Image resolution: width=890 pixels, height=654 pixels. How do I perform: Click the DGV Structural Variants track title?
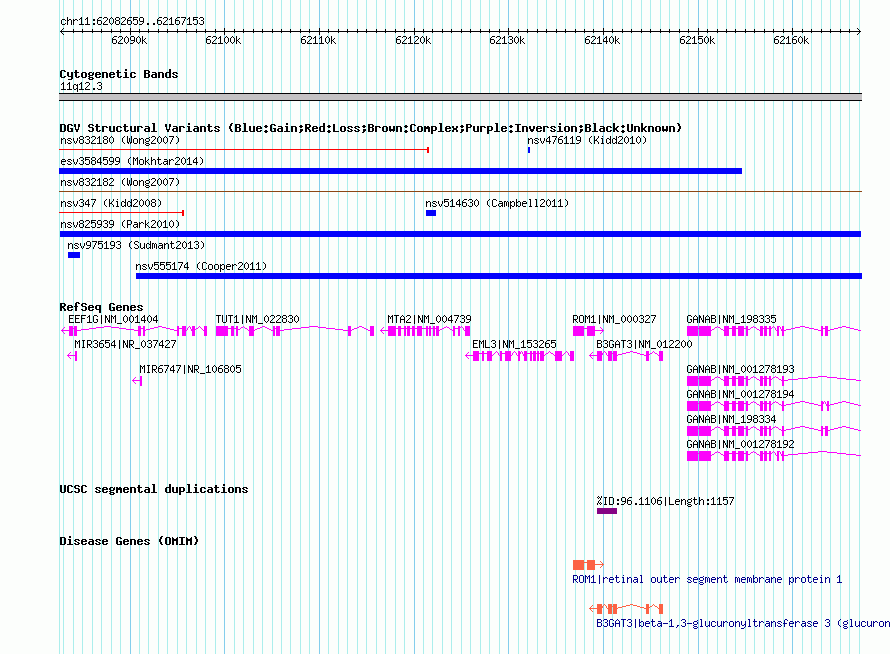[371, 128]
